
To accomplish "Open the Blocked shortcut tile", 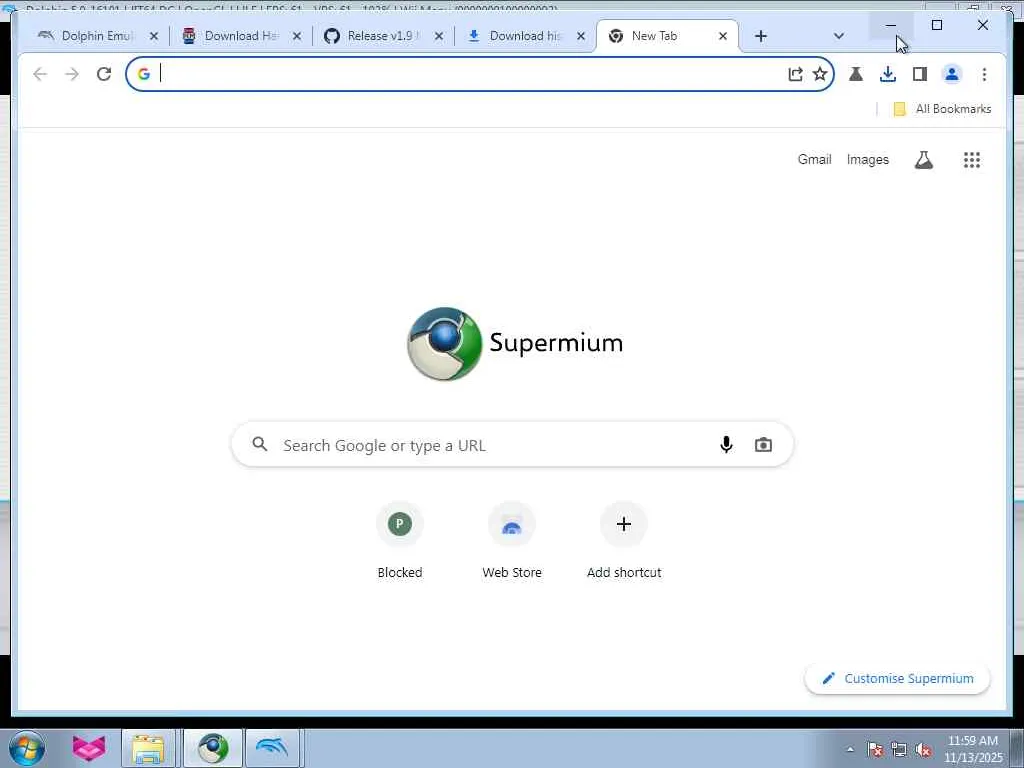I will point(400,541).
